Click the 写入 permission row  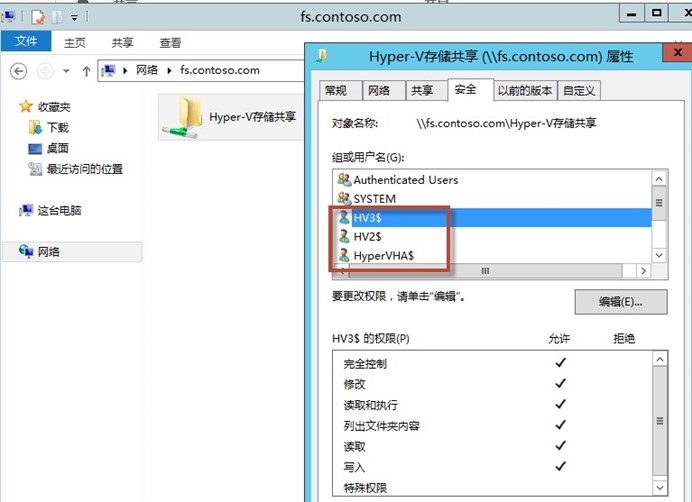(x=493, y=467)
